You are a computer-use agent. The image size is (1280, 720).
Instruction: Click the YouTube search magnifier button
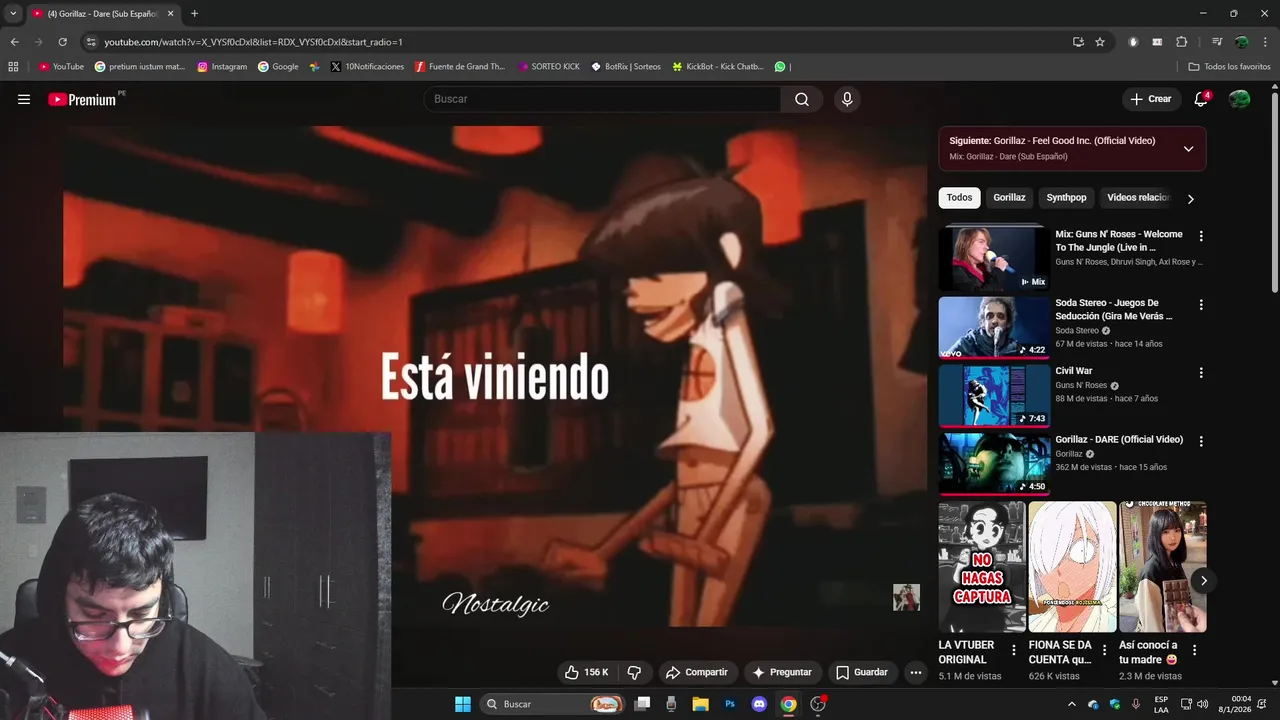click(x=802, y=99)
